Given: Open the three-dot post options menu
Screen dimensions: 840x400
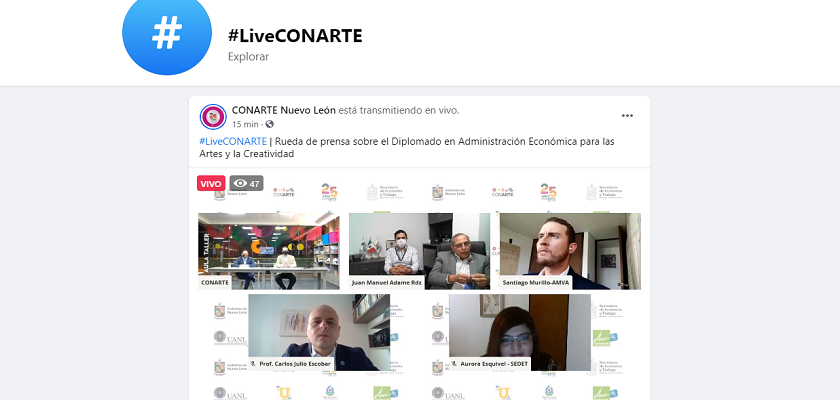Looking at the screenshot, I should [627, 116].
